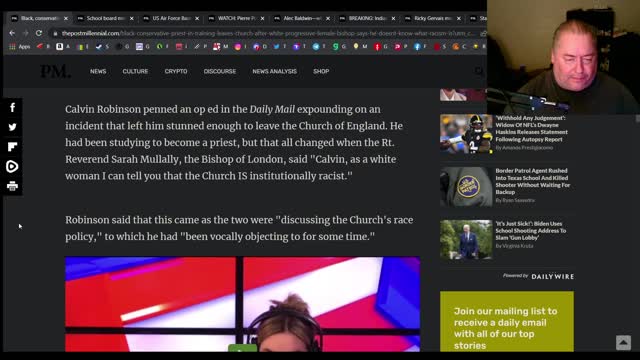Open the CRYPTO menu item
Viewport: 640px width, 360px height.
click(x=176, y=71)
